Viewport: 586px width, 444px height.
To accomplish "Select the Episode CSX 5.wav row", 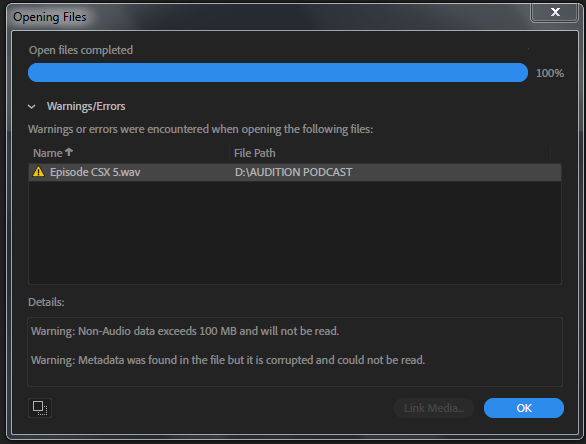I will [x=295, y=172].
